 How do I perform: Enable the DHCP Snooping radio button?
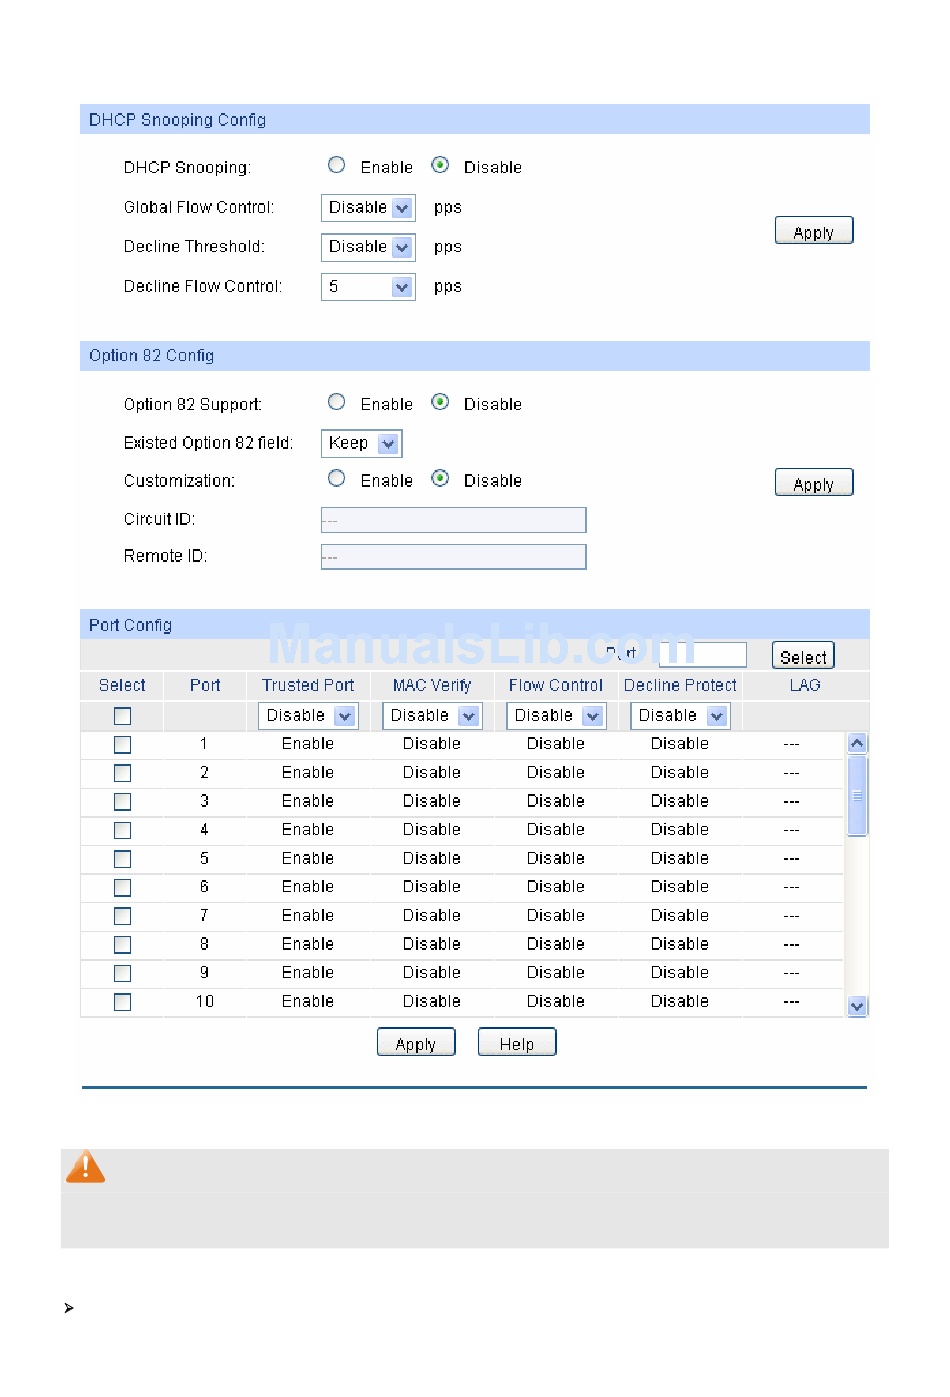[x=337, y=165]
